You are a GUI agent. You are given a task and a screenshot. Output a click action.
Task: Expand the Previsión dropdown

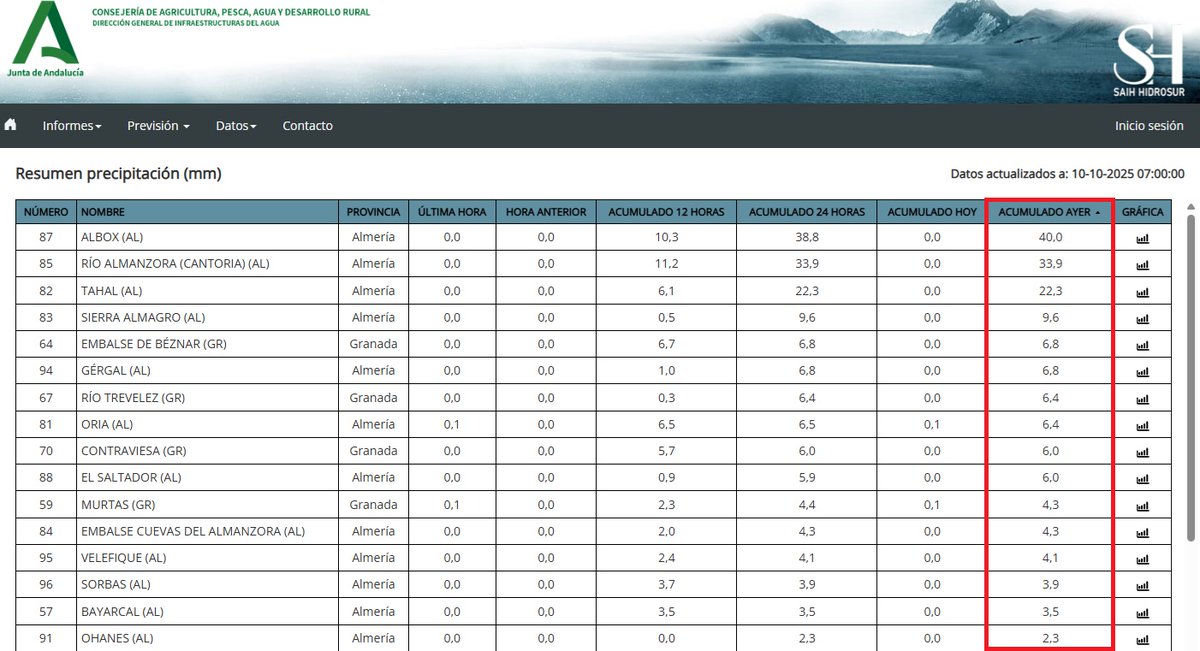pos(157,125)
